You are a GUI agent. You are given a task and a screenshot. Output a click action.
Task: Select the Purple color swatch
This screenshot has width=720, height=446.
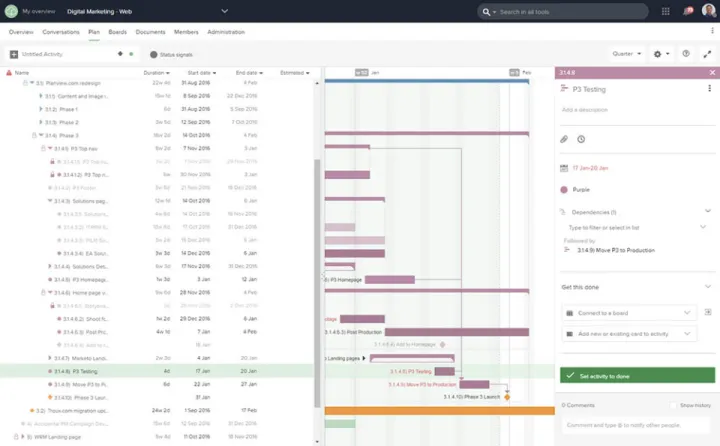point(565,189)
